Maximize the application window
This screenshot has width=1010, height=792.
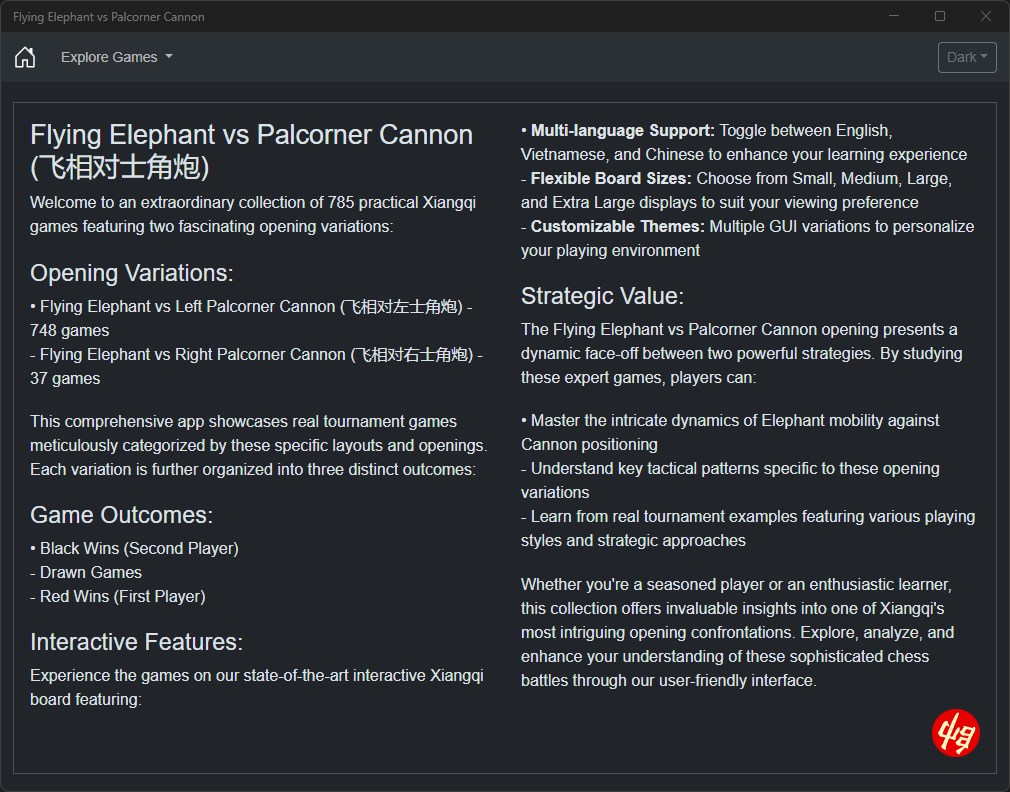click(940, 16)
